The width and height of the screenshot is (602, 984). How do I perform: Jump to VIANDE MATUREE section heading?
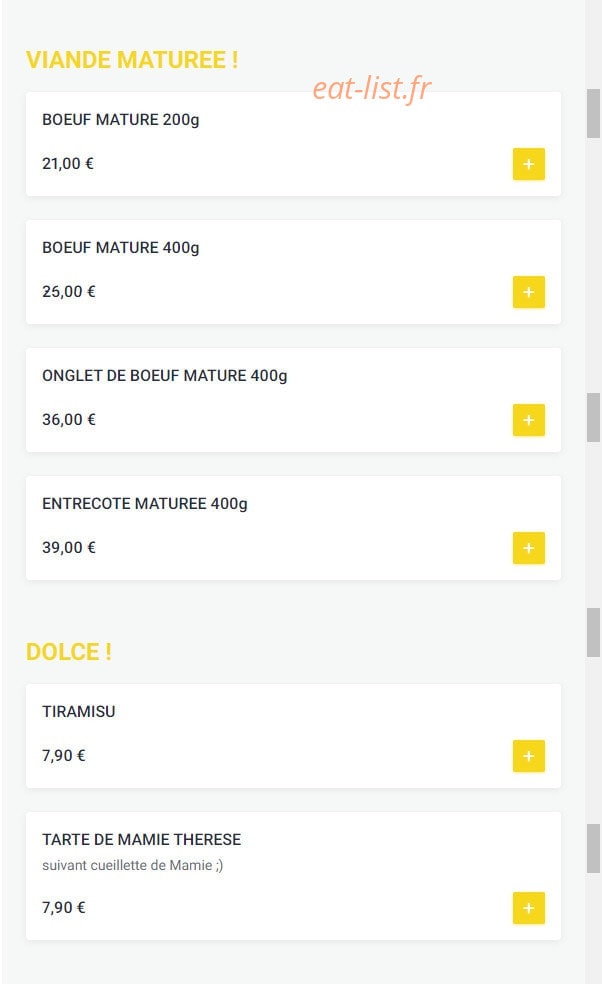pyautogui.click(x=132, y=60)
